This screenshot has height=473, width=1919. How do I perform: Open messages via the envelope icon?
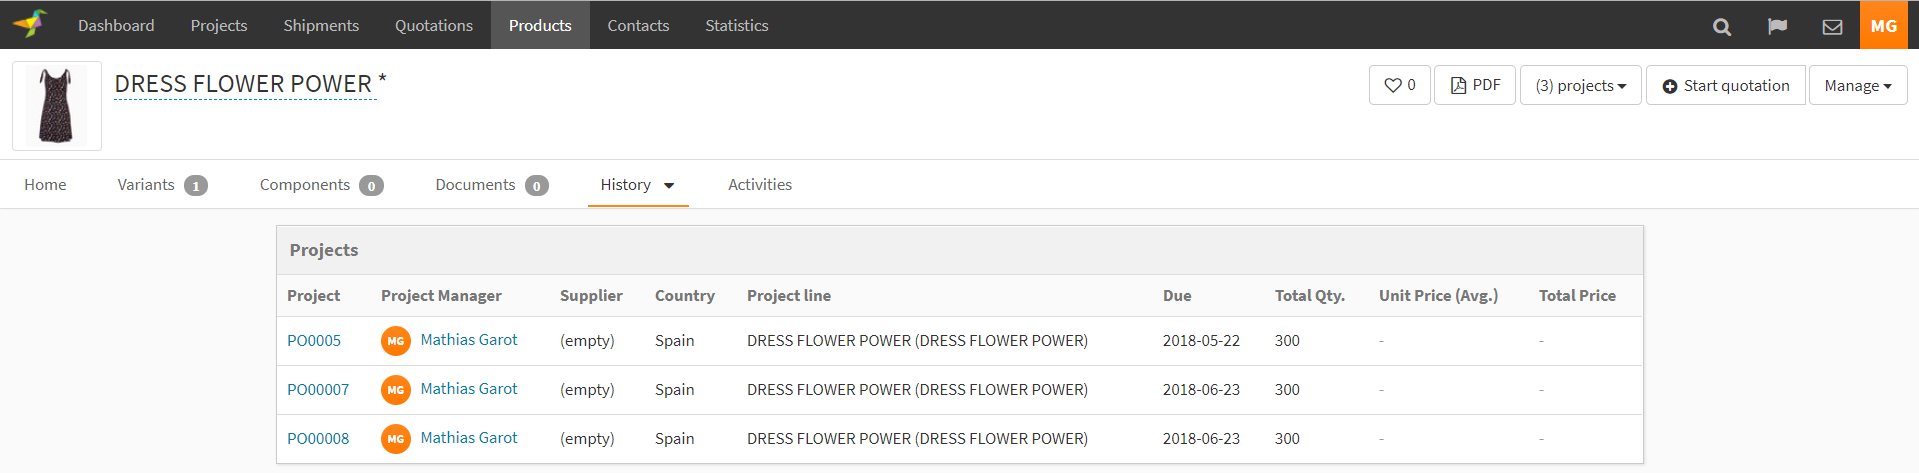1832,27
